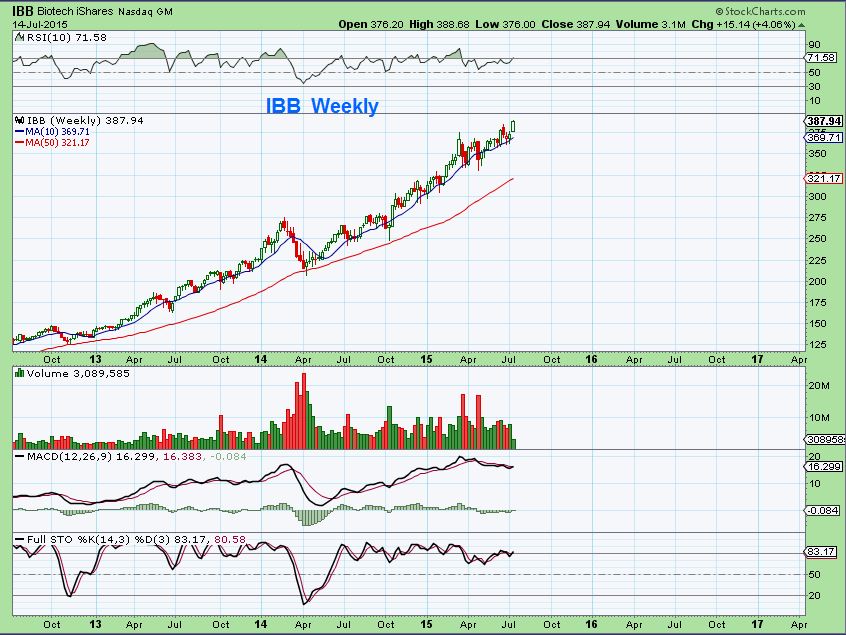Click the boxed 16.299 MACD axis label
The height and width of the screenshot is (635, 846).
(824, 466)
